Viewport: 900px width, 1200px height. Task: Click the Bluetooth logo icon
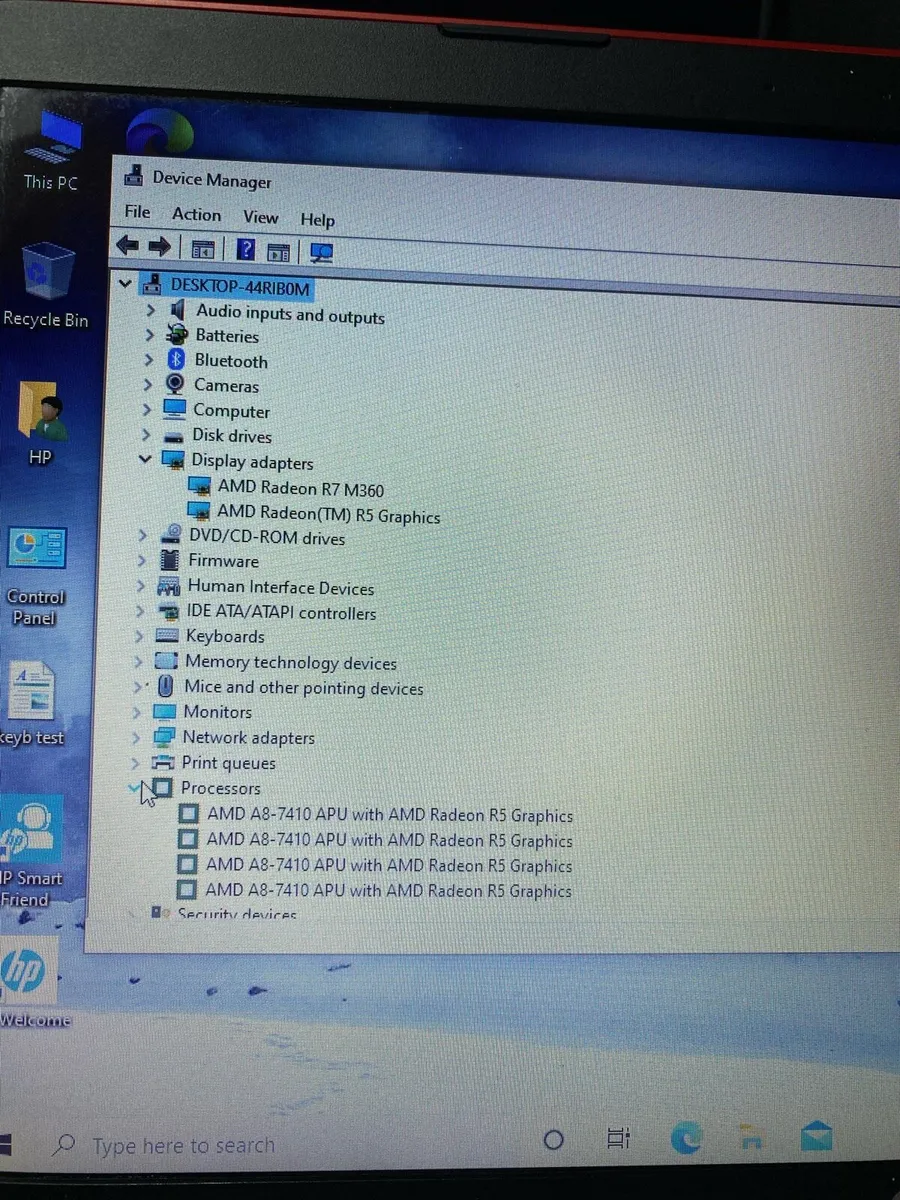pyautogui.click(x=176, y=359)
